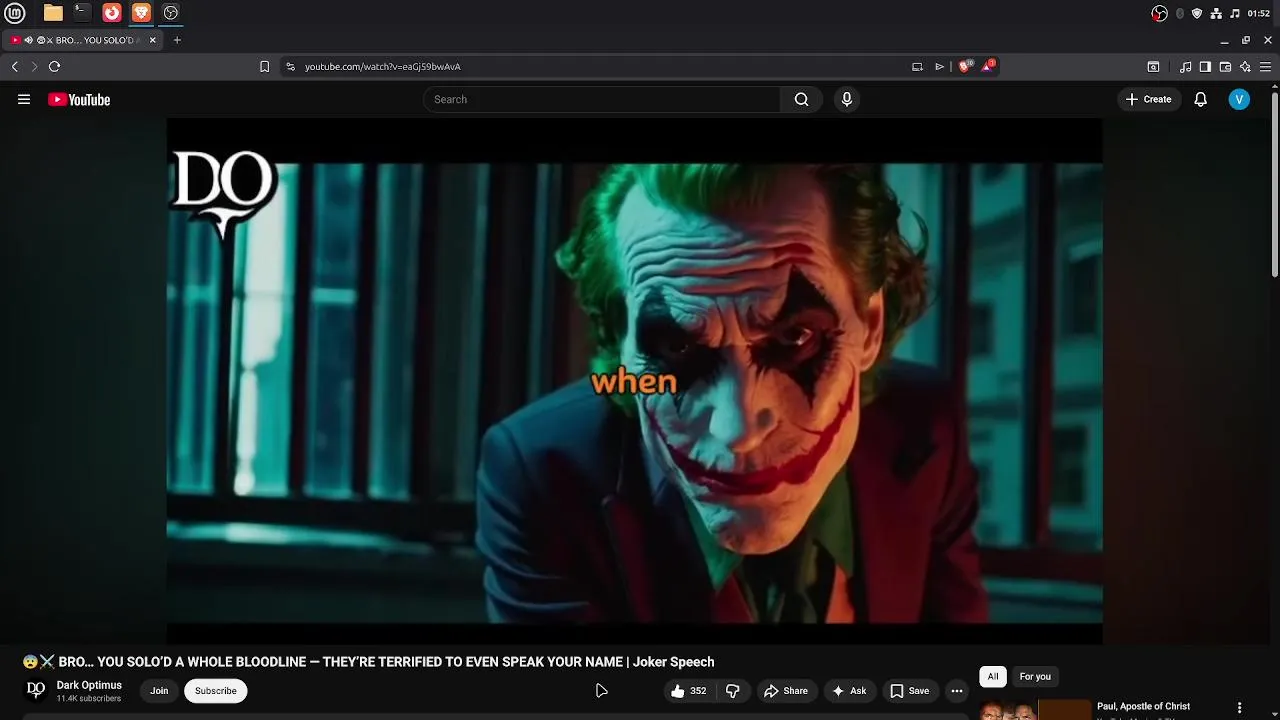Screen dimensions: 1280x720
Task: Select the YouTube video browser tab
Action: (85, 40)
